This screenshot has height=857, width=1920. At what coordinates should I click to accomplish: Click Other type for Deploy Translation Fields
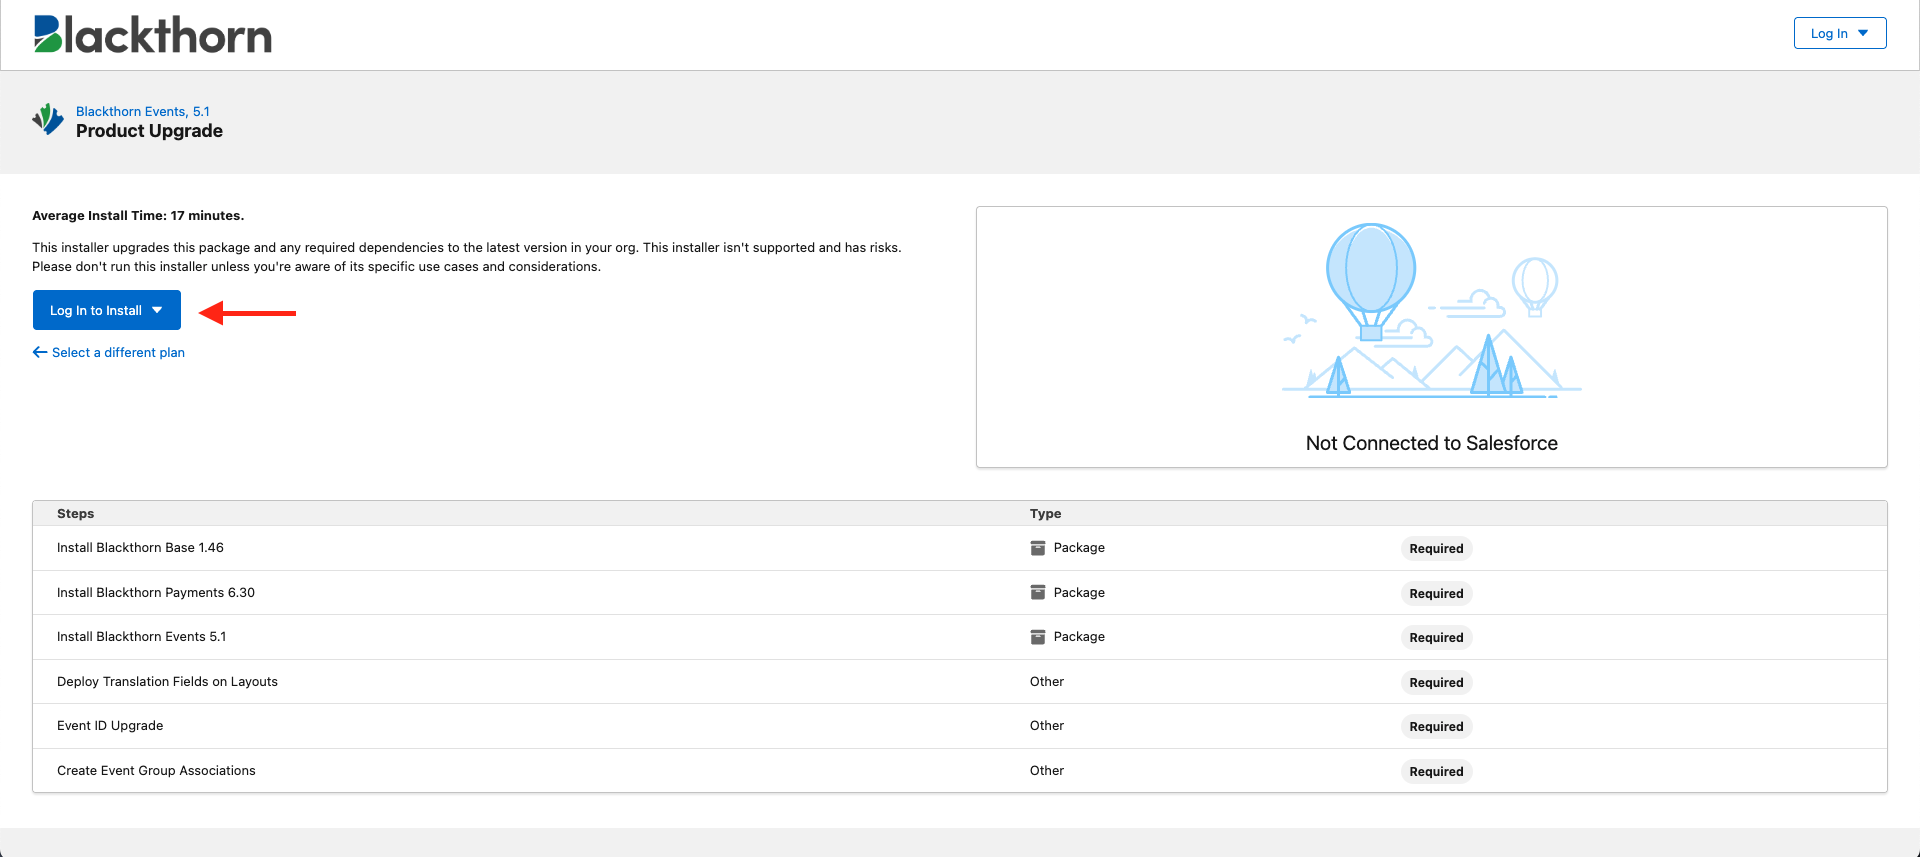(1047, 681)
